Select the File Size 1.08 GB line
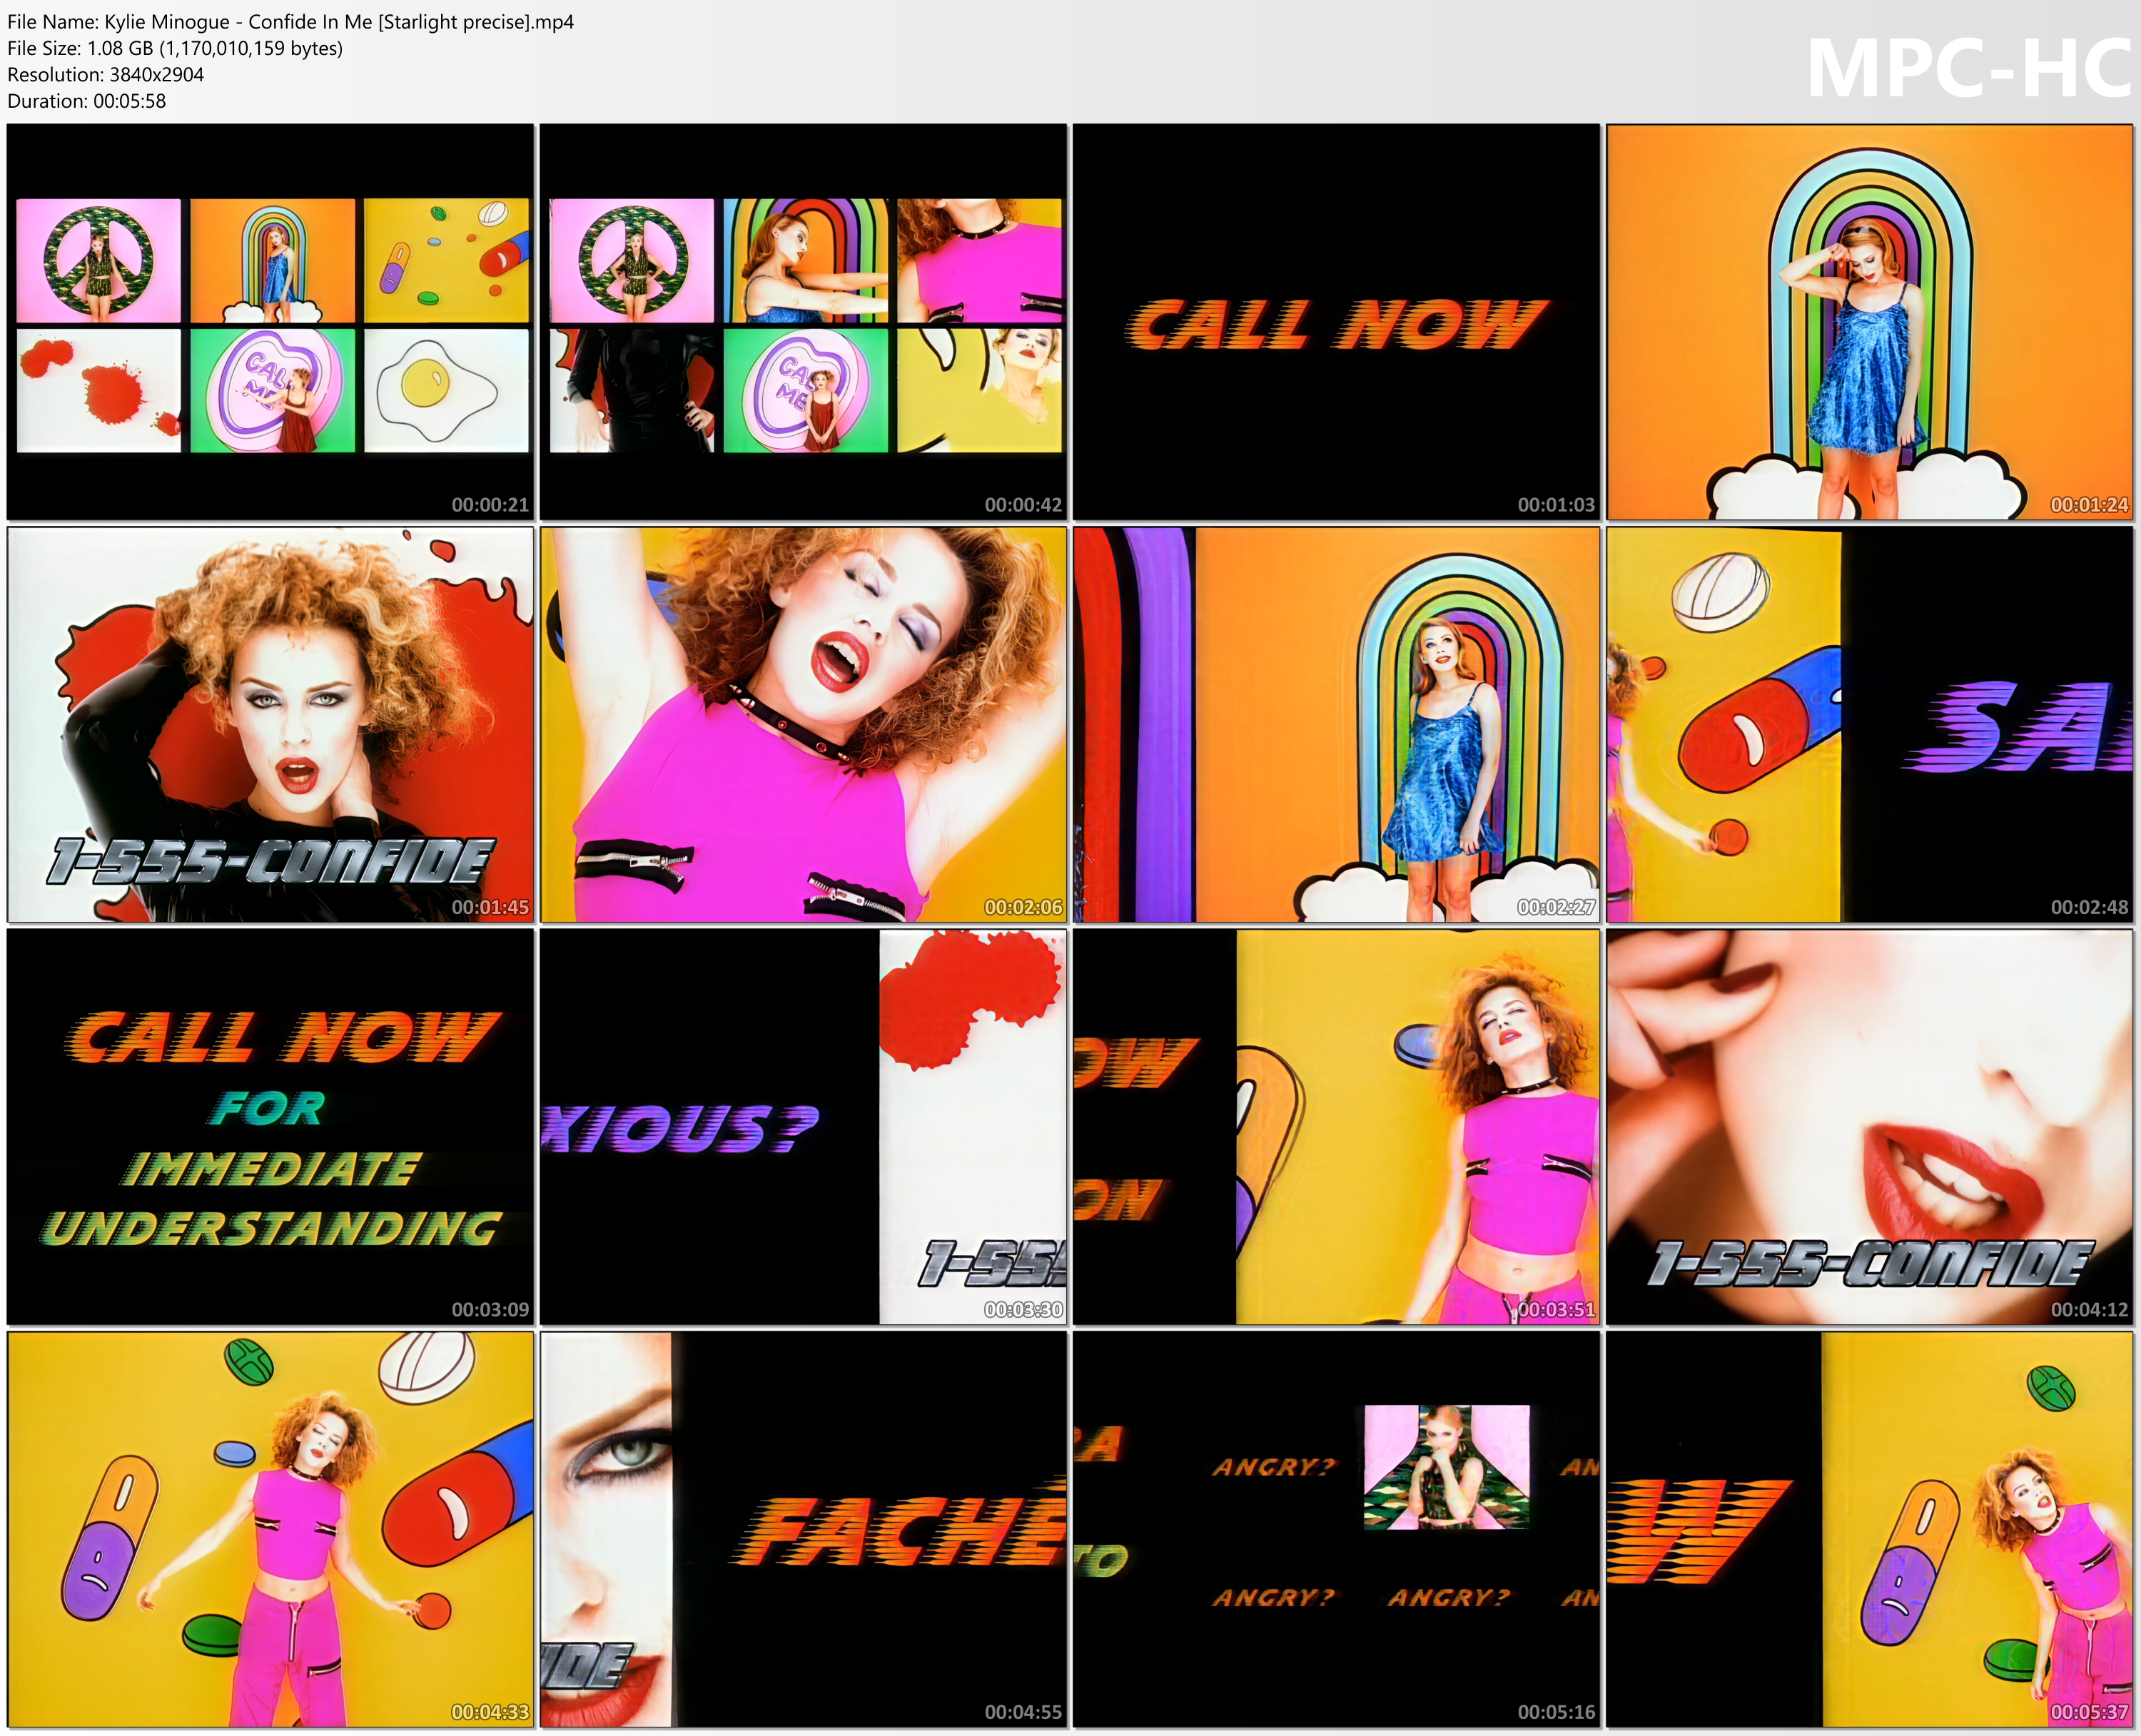The image size is (2141, 1736). 175,48
